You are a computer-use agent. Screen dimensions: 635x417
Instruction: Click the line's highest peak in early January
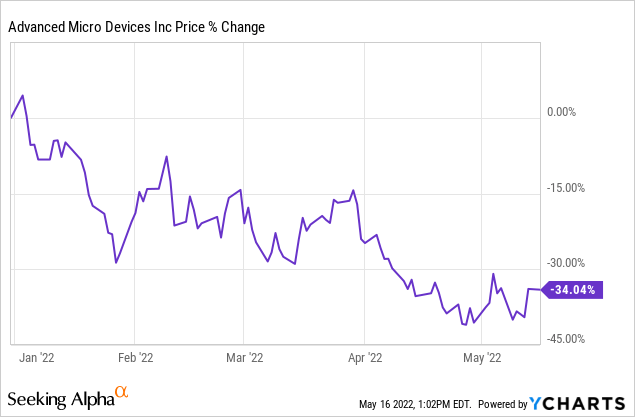point(23,96)
